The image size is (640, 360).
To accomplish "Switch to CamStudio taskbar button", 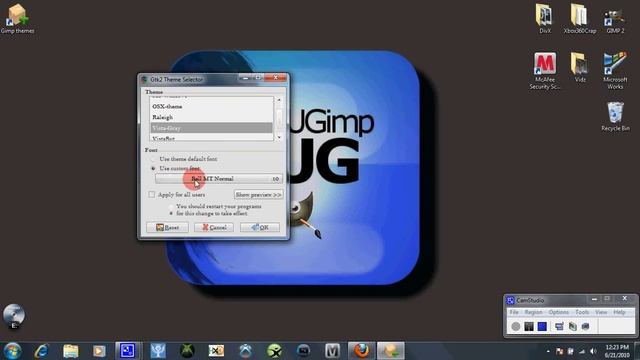I will (x=128, y=351).
